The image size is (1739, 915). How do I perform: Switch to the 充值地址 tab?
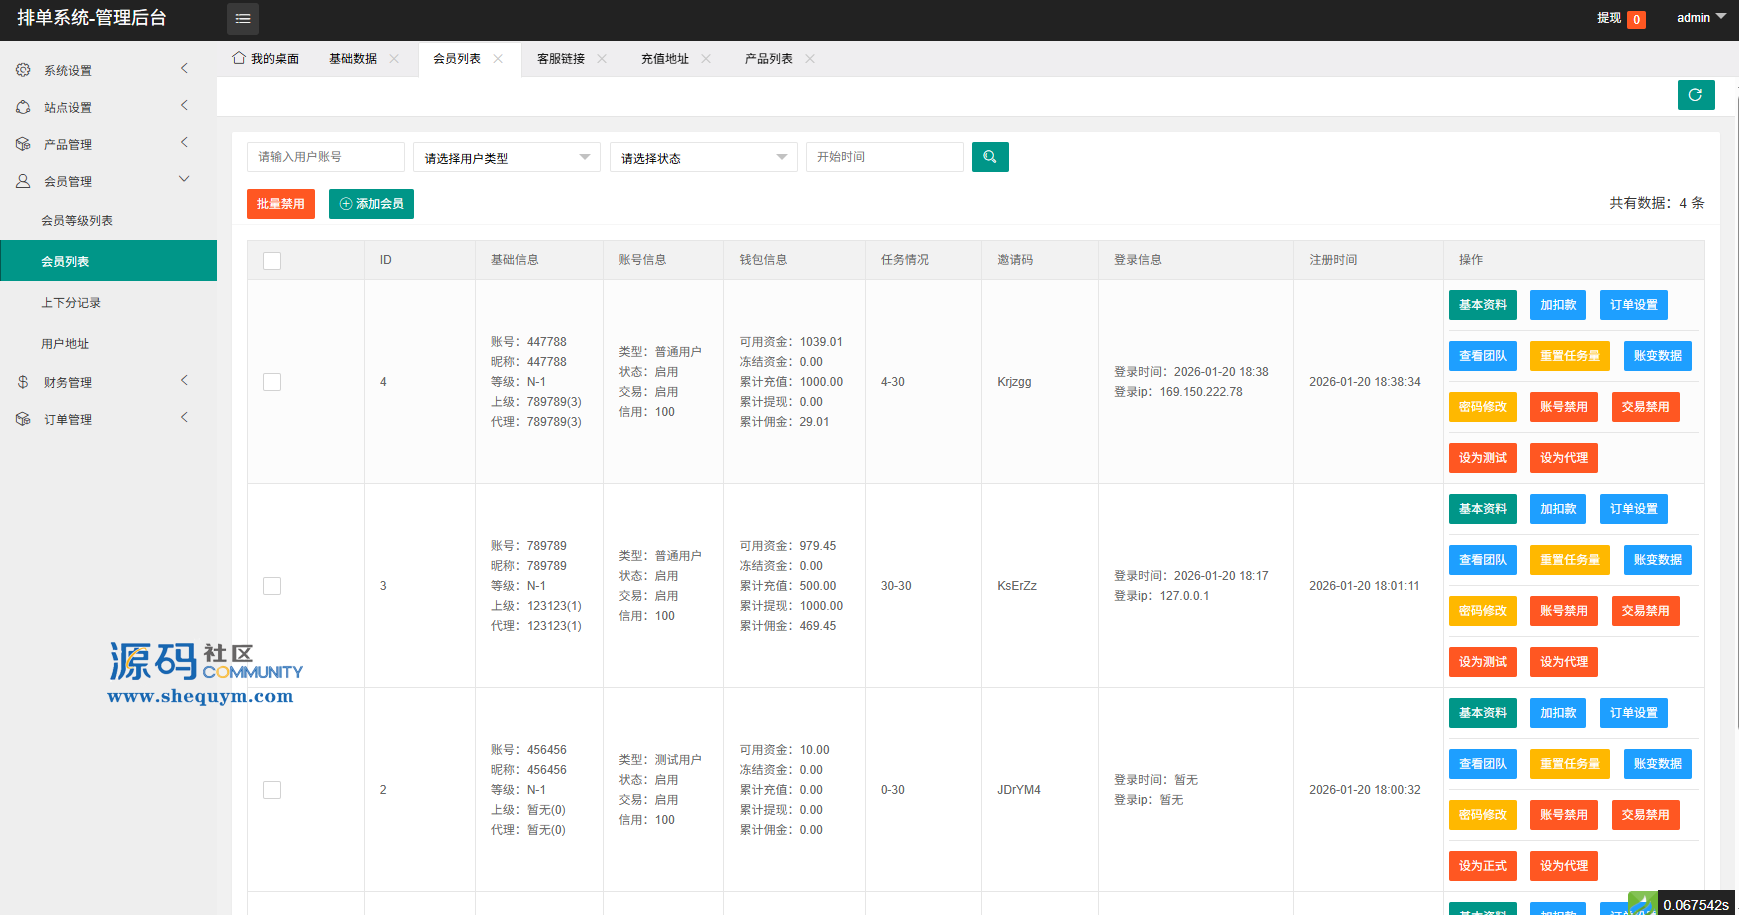[x=665, y=59]
